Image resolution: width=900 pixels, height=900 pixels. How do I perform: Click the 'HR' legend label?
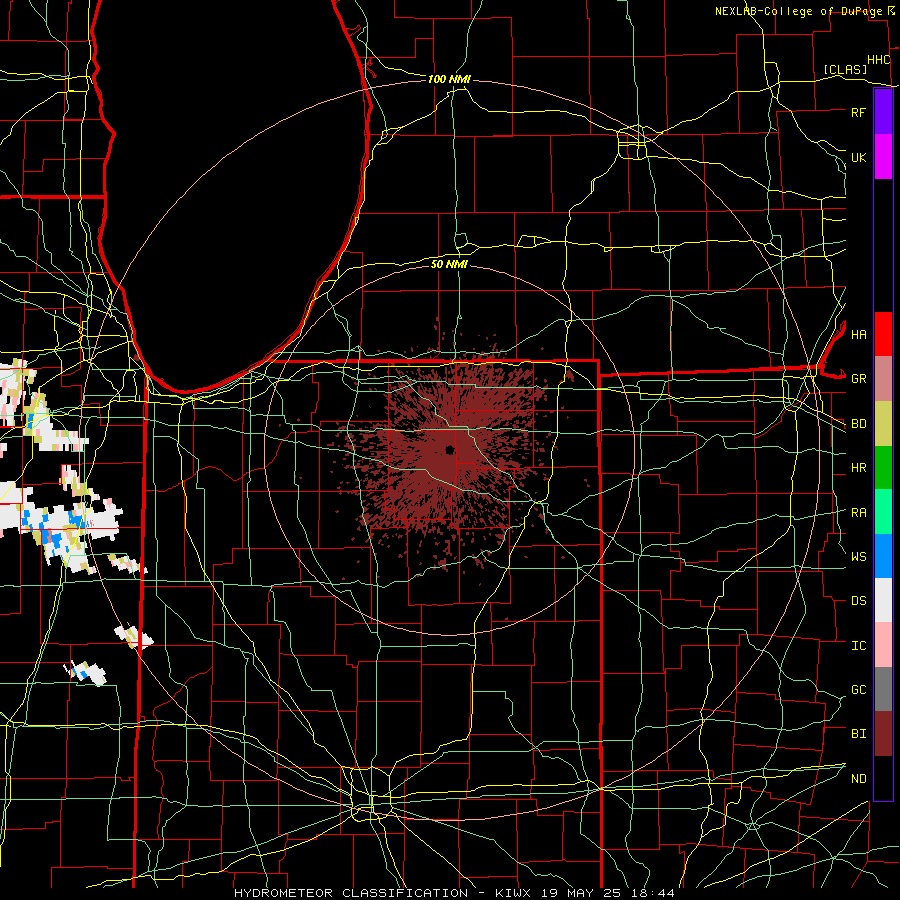[858, 468]
